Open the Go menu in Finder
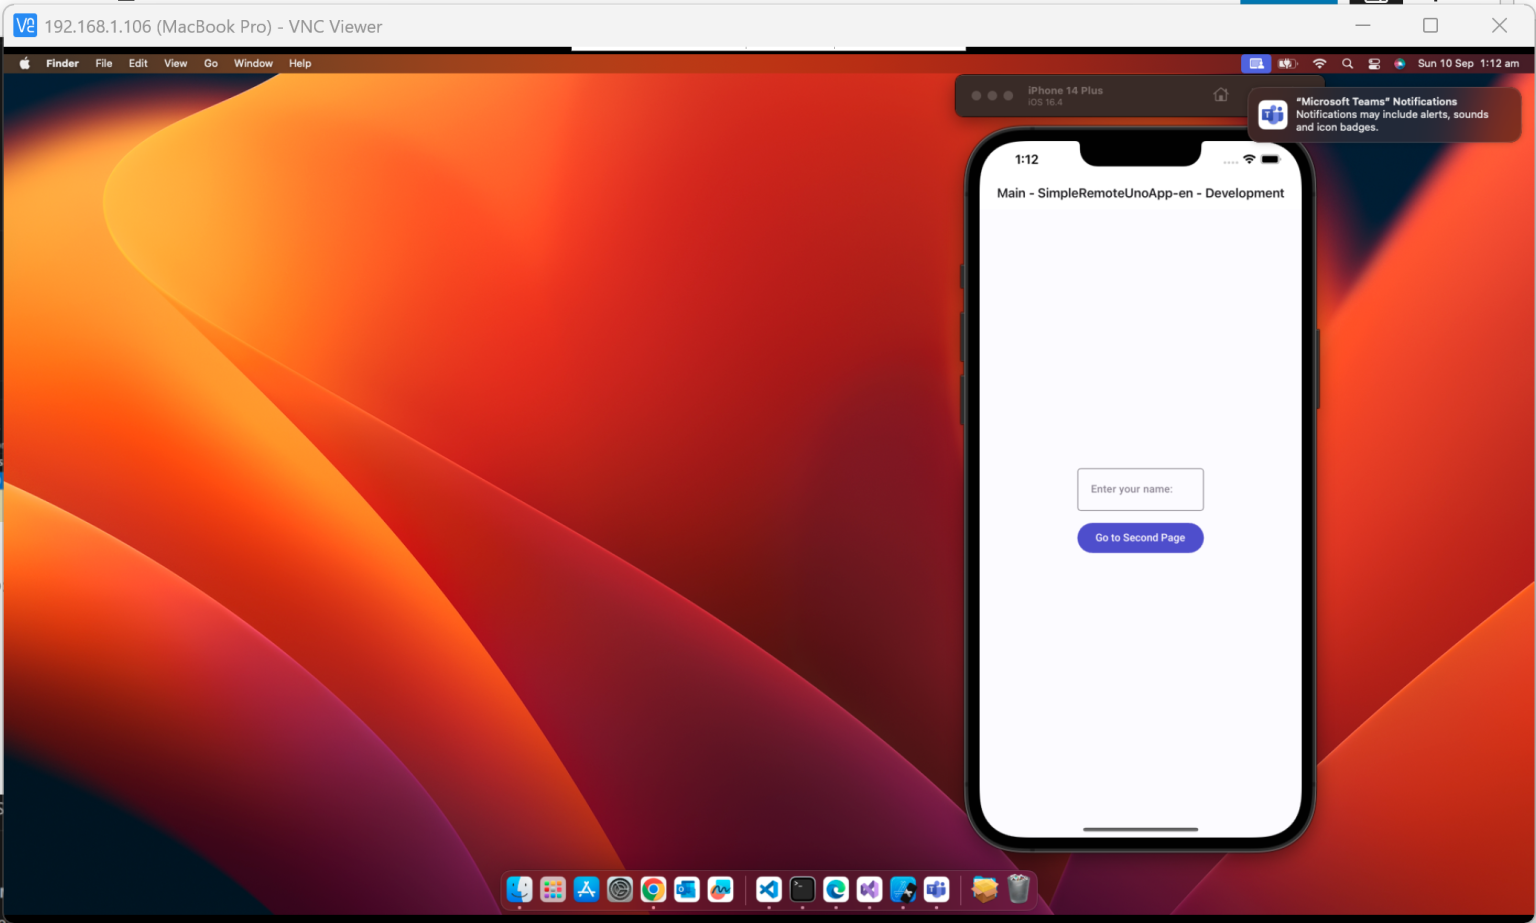Screen dimensions: 1536x923 (210, 63)
